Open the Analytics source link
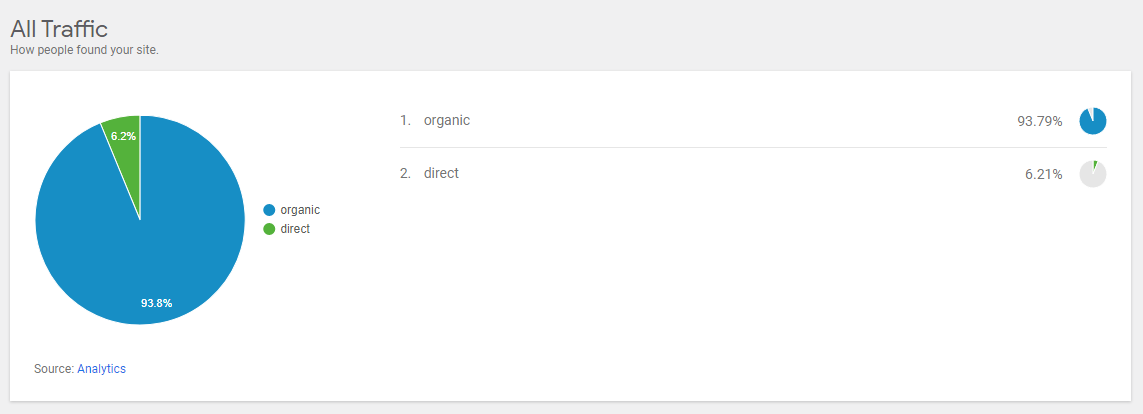Viewport: 1143px width, 414px height. (x=101, y=369)
